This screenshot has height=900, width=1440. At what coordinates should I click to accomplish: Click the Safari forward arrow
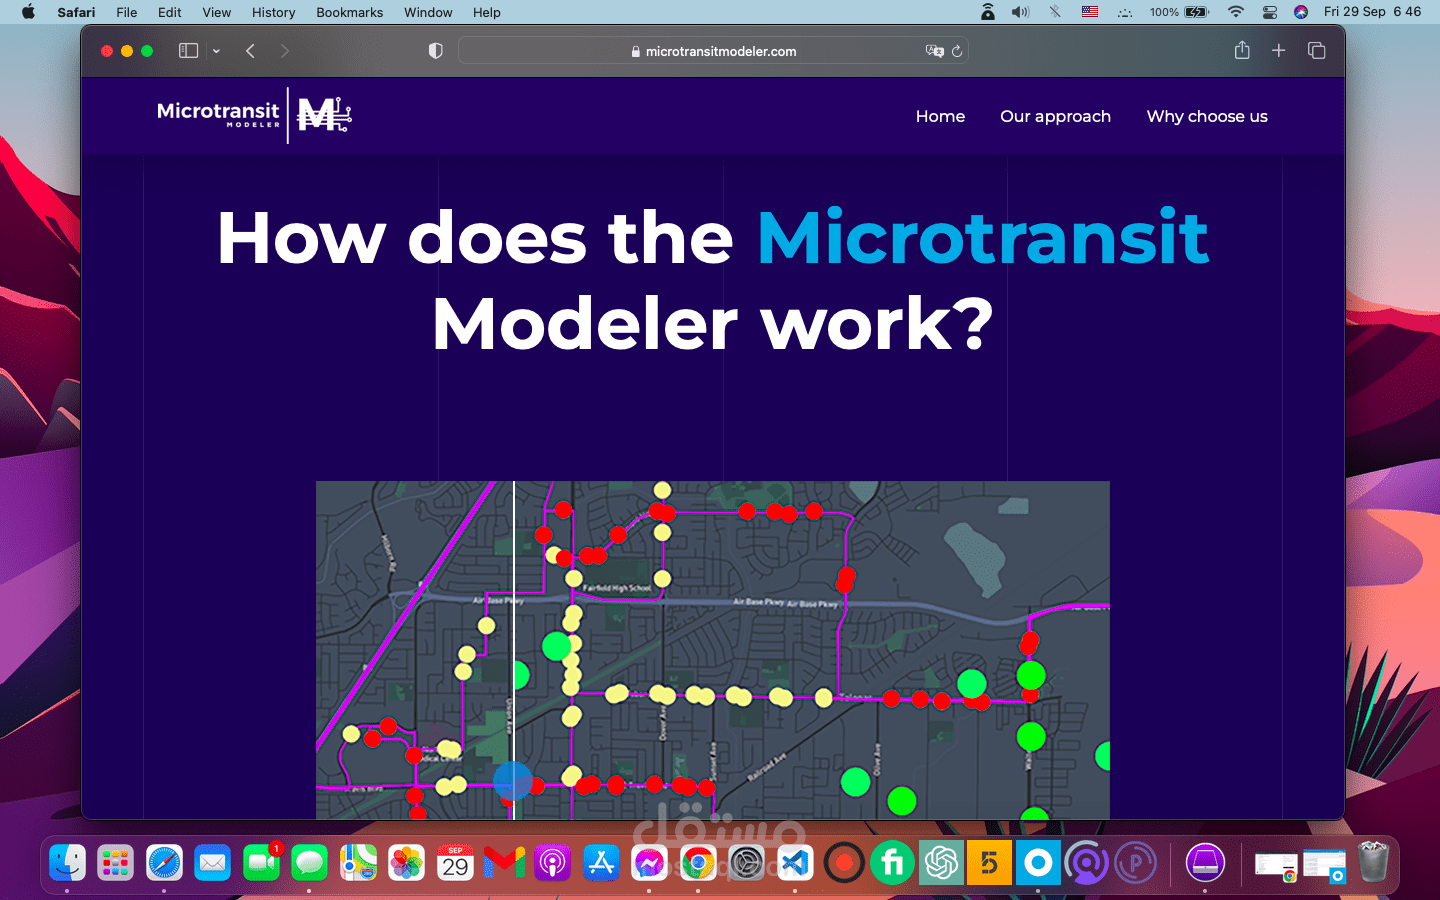pyautogui.click(x=285, y=51)
